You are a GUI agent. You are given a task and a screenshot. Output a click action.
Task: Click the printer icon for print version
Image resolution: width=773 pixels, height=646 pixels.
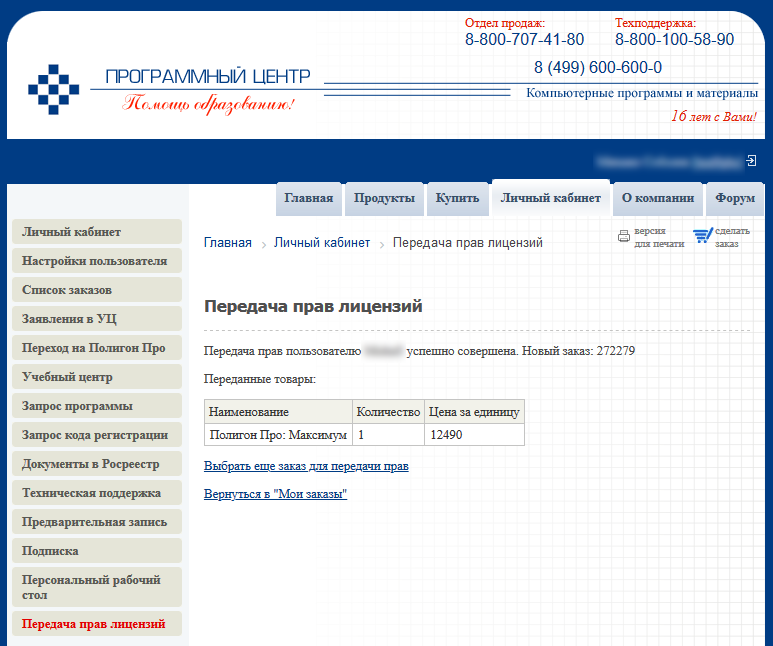tap(624, 236)
